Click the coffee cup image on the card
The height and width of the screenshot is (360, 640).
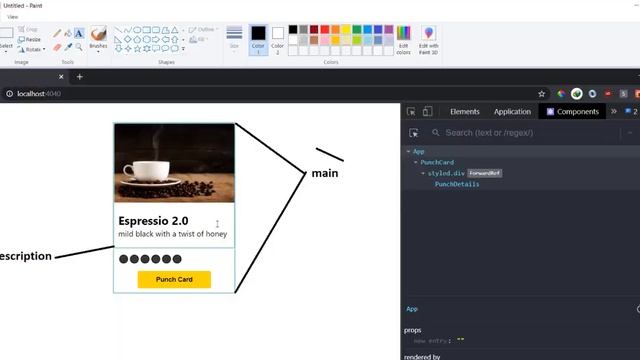coord(174,163)
